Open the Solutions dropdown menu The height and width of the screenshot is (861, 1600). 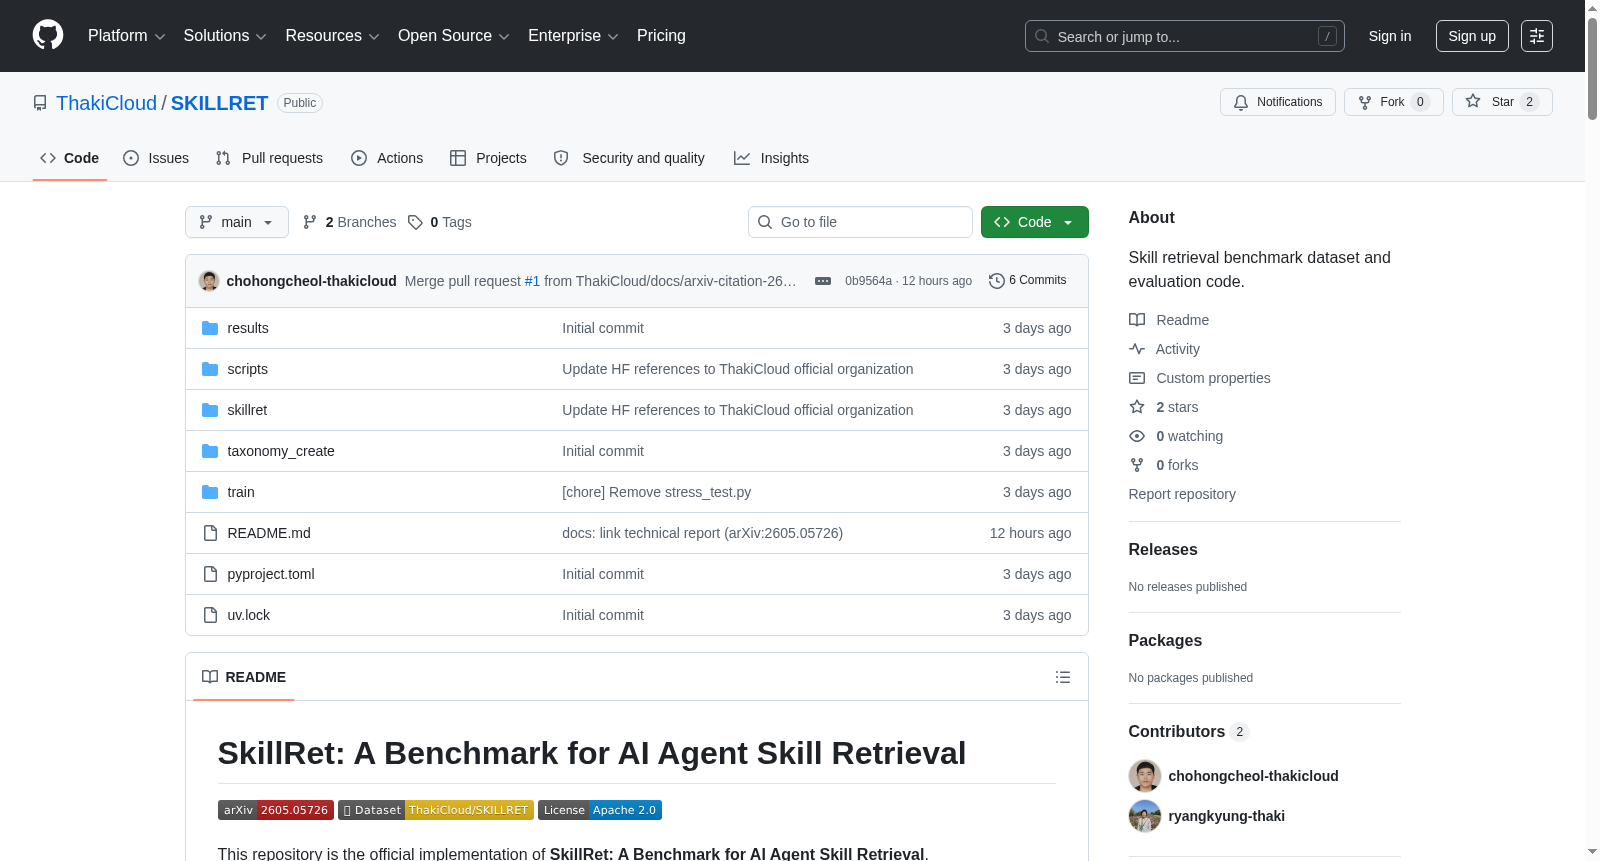pos(225,36)
